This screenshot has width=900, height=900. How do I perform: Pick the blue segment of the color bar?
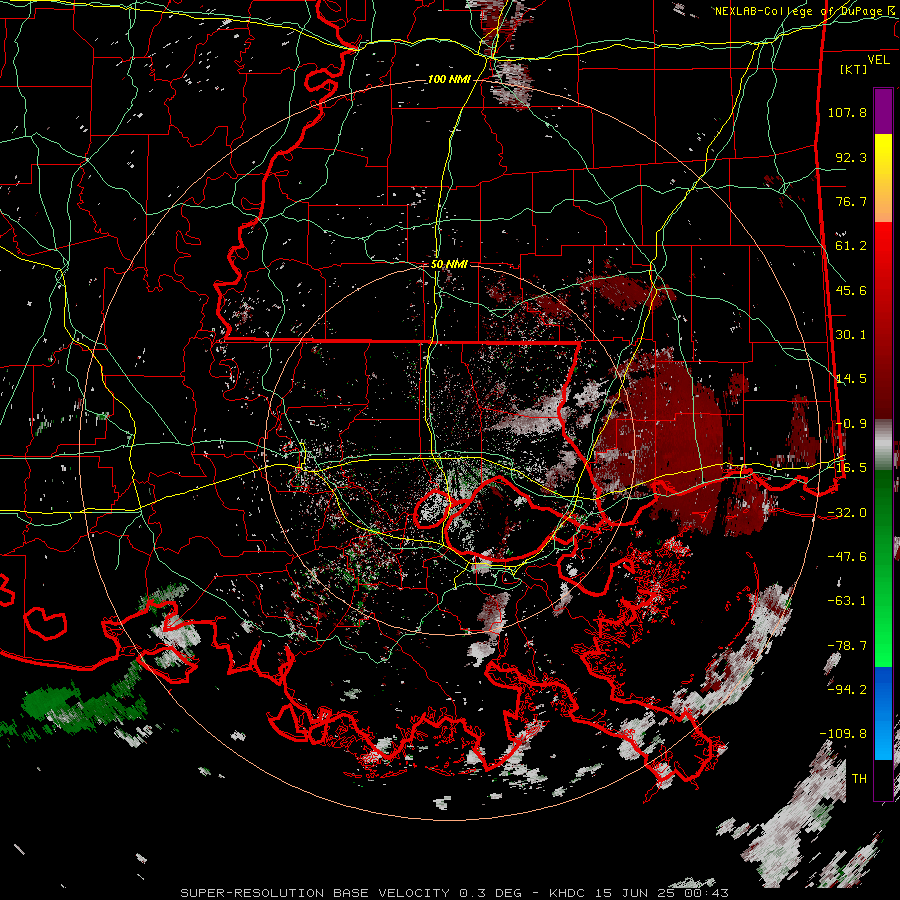click(x=883, y=713)
